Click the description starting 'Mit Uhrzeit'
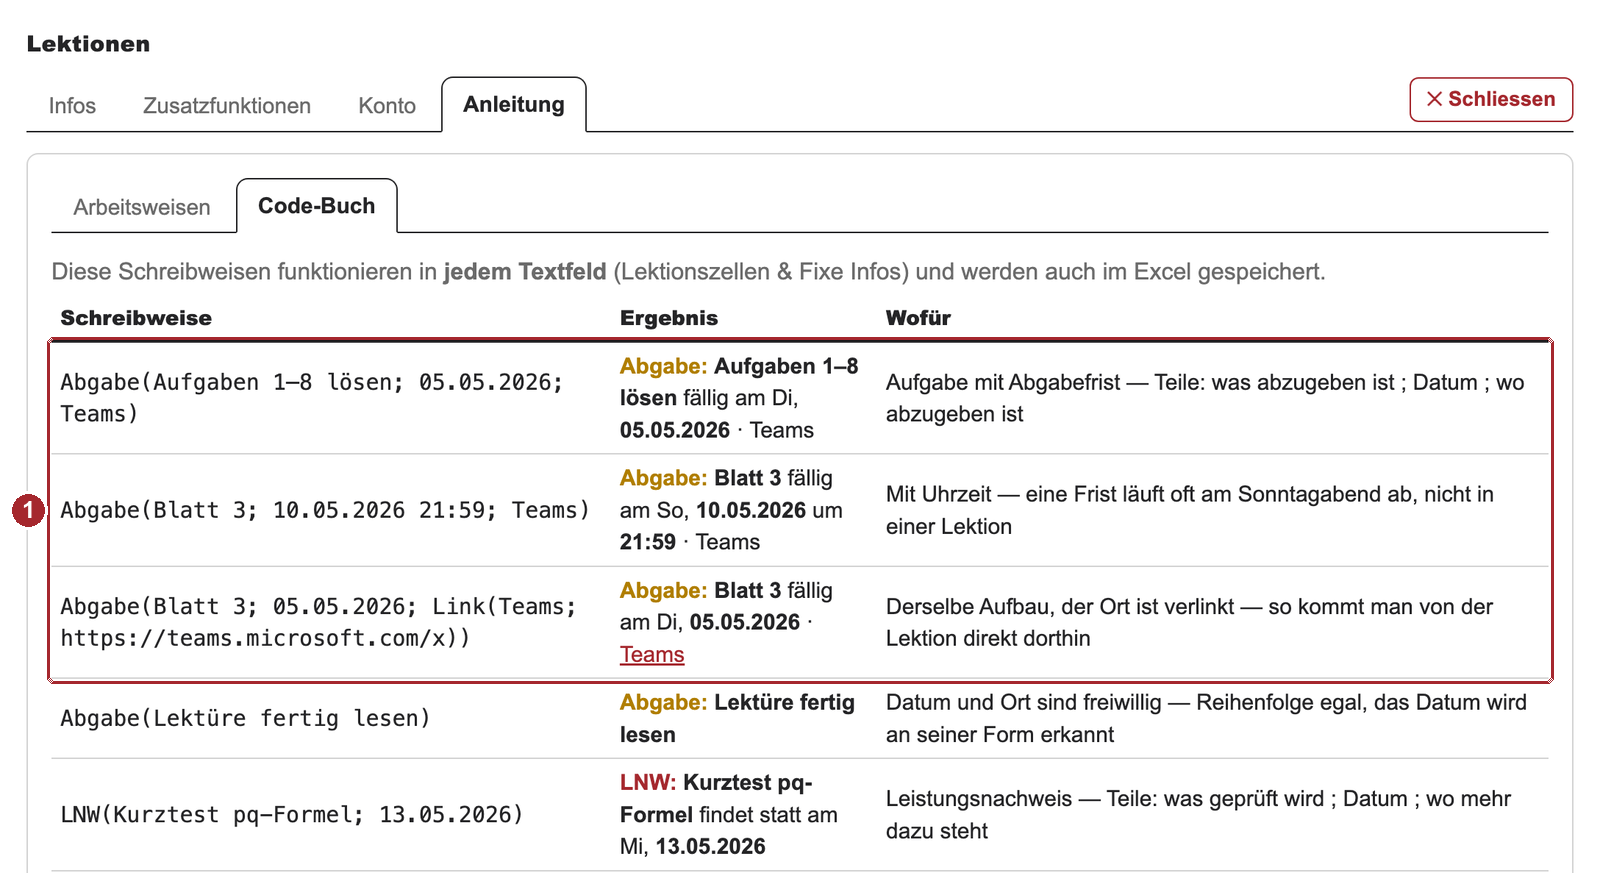Viewport: 1600px width, 873px height. 1190,510
